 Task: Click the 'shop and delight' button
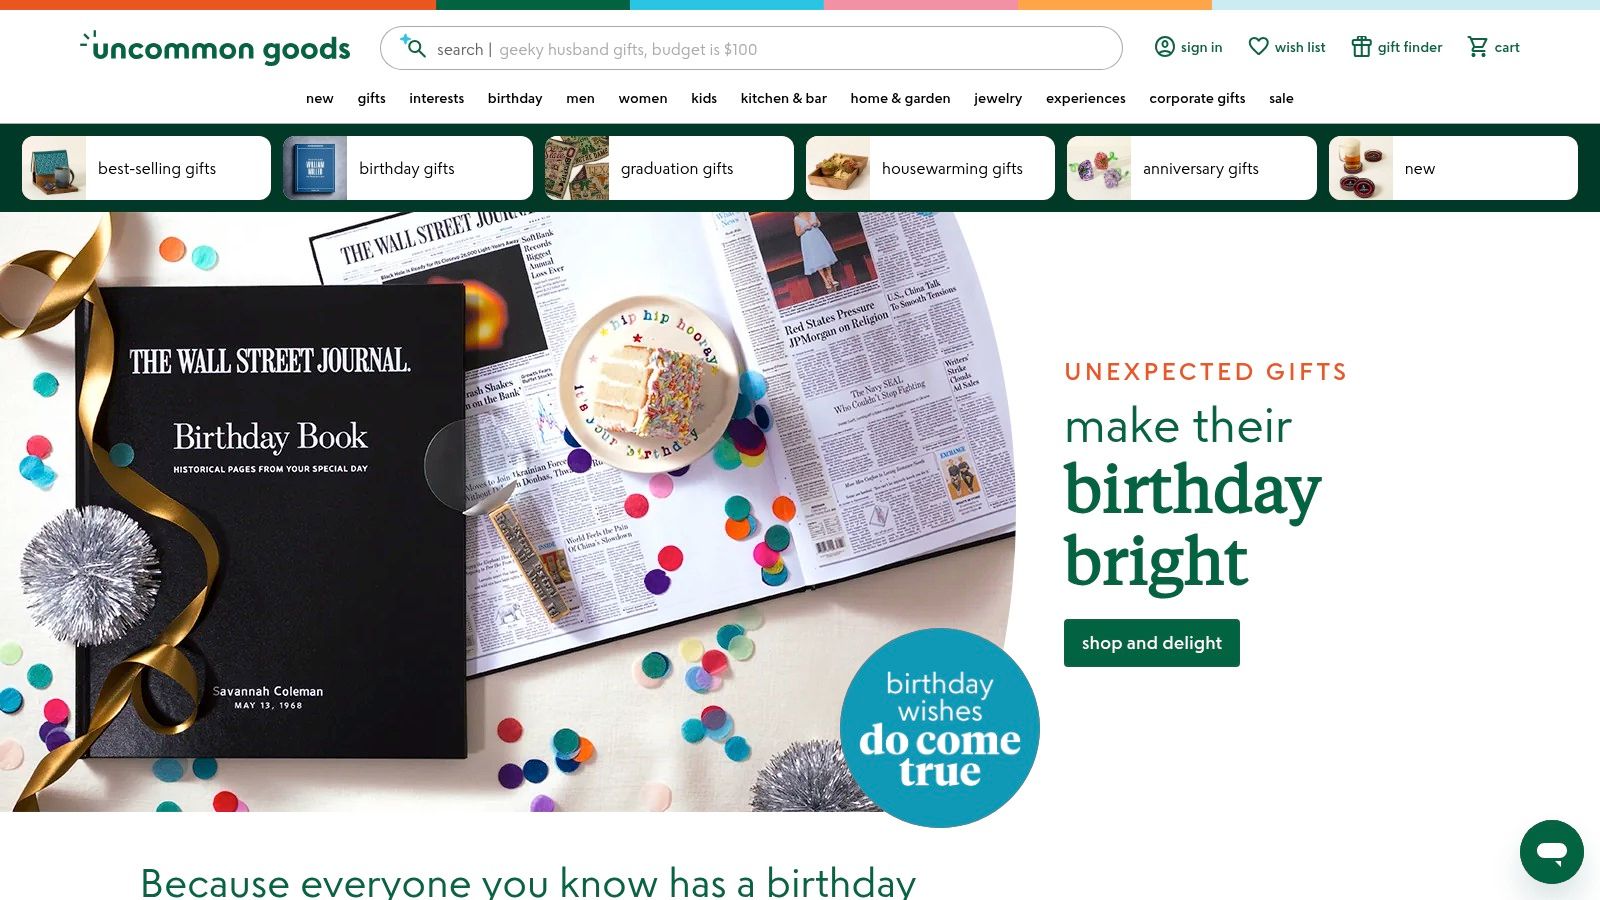point(1151,643)
